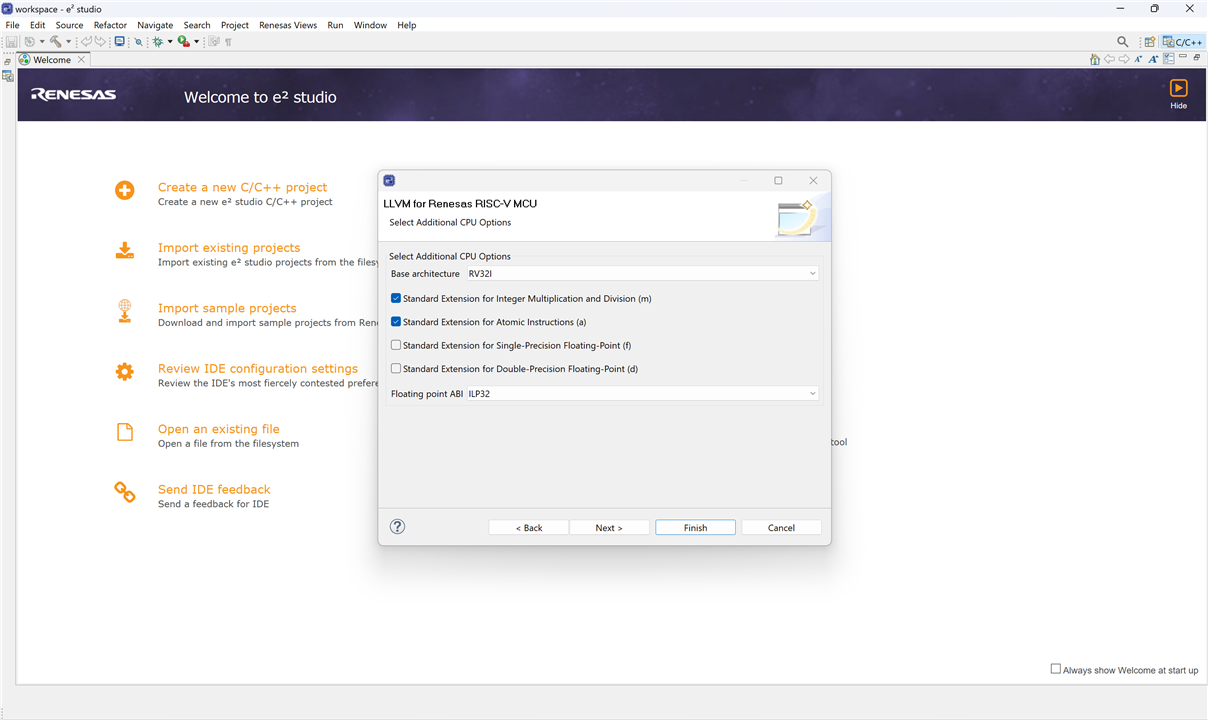Viewport: 1208px width, 720px height.
Task: Open the Project menu
Action: click(235, 25)
